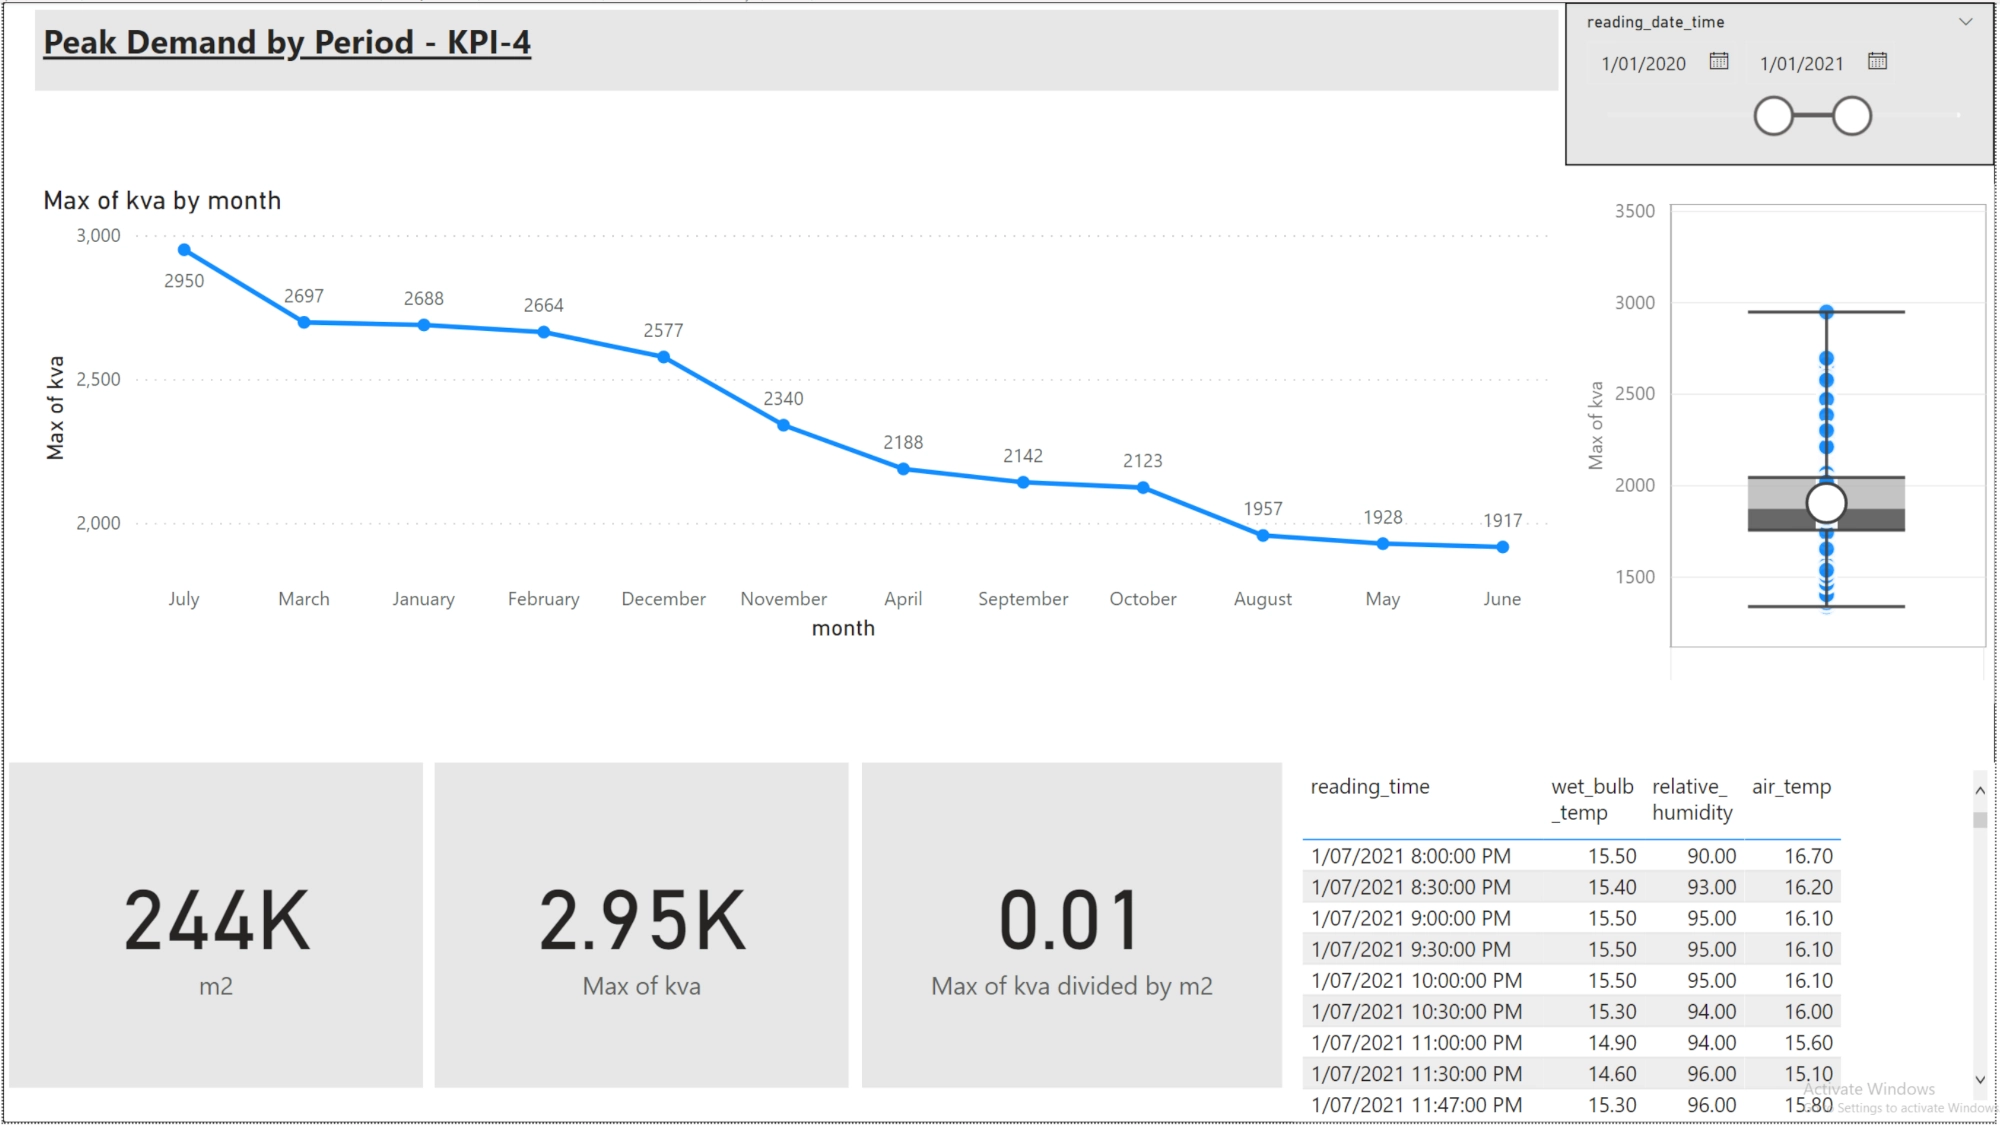Select row 1/07/2021 9:00:00 PM
Image resolution: width=2000 pixels, height=1127 pixels.
1571,918
